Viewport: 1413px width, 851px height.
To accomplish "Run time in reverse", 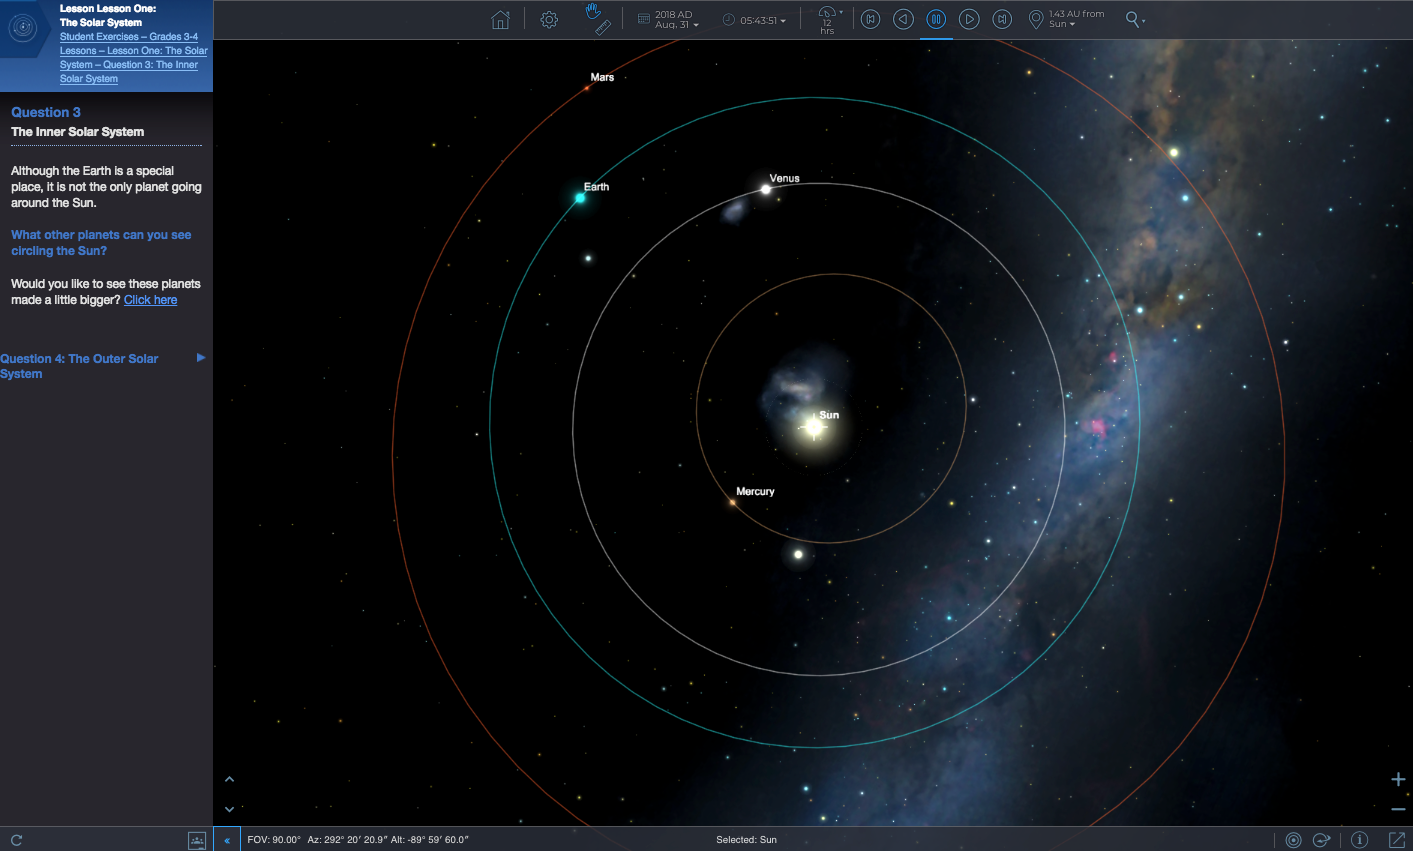I will click(x=903, y=19).
